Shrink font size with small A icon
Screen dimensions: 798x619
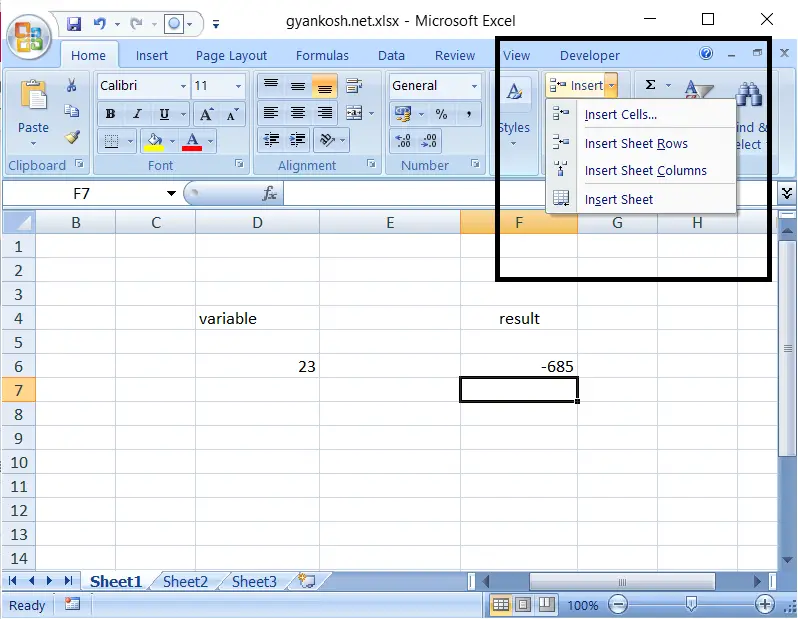tap(232, 114)
